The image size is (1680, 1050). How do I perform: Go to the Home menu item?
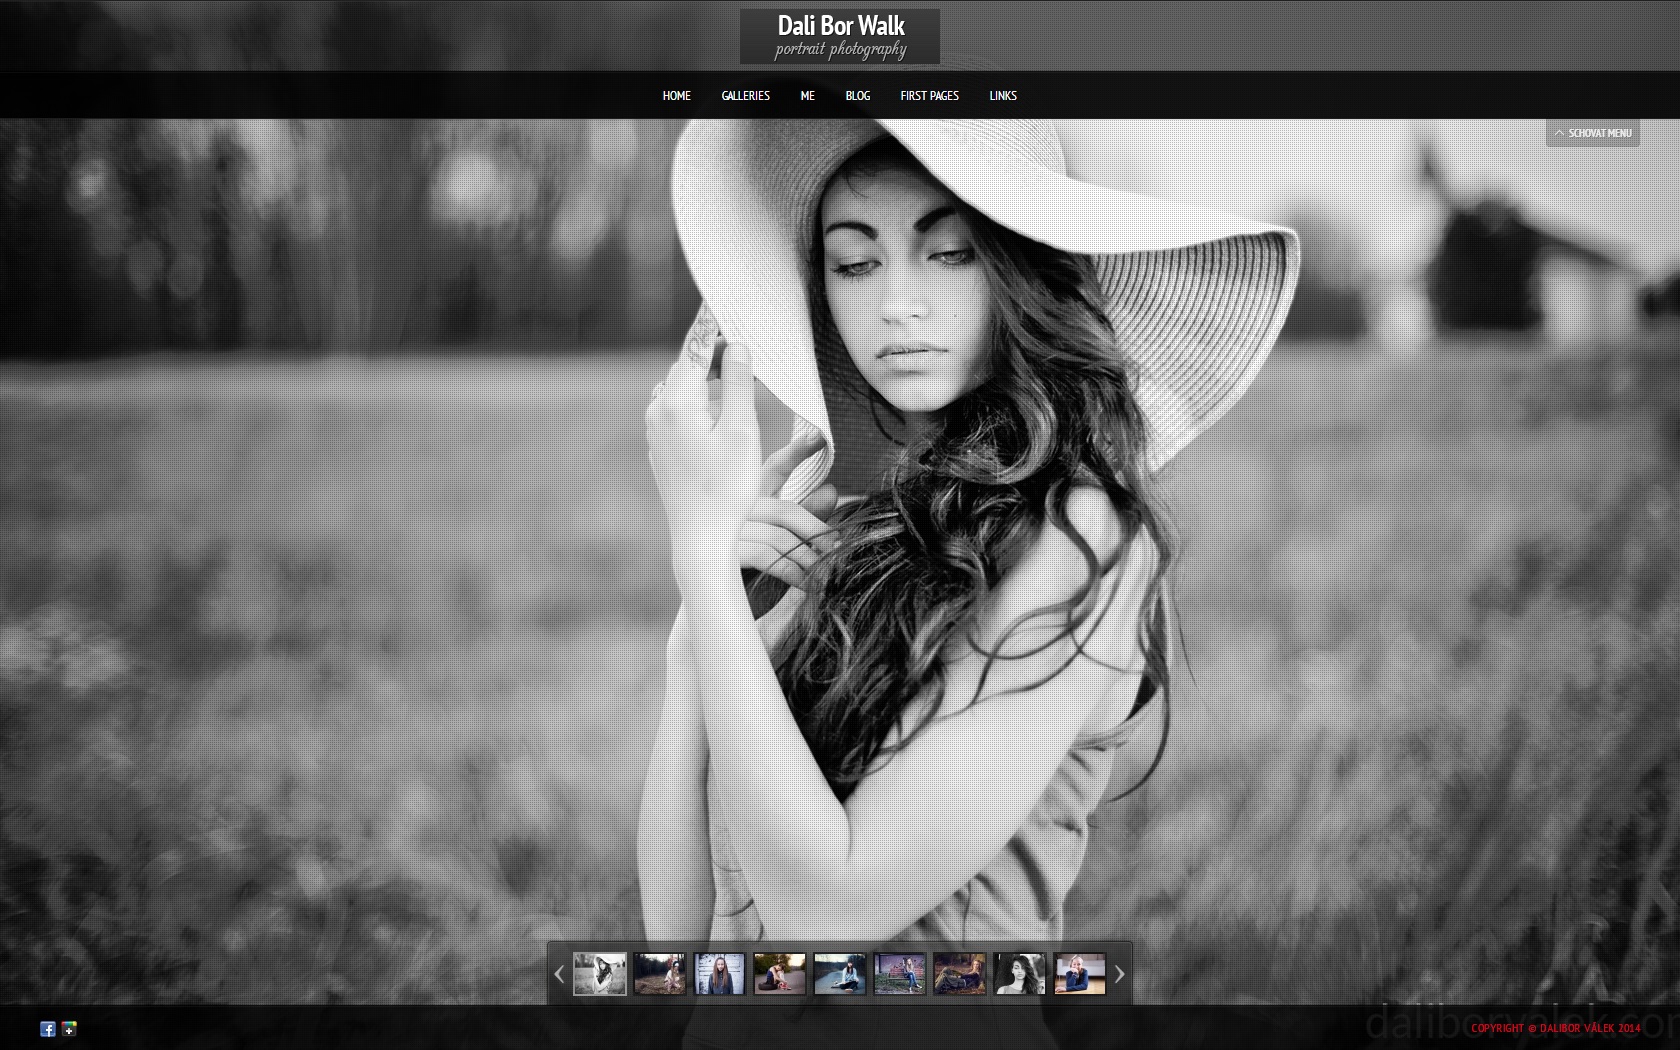coord(676,96)
